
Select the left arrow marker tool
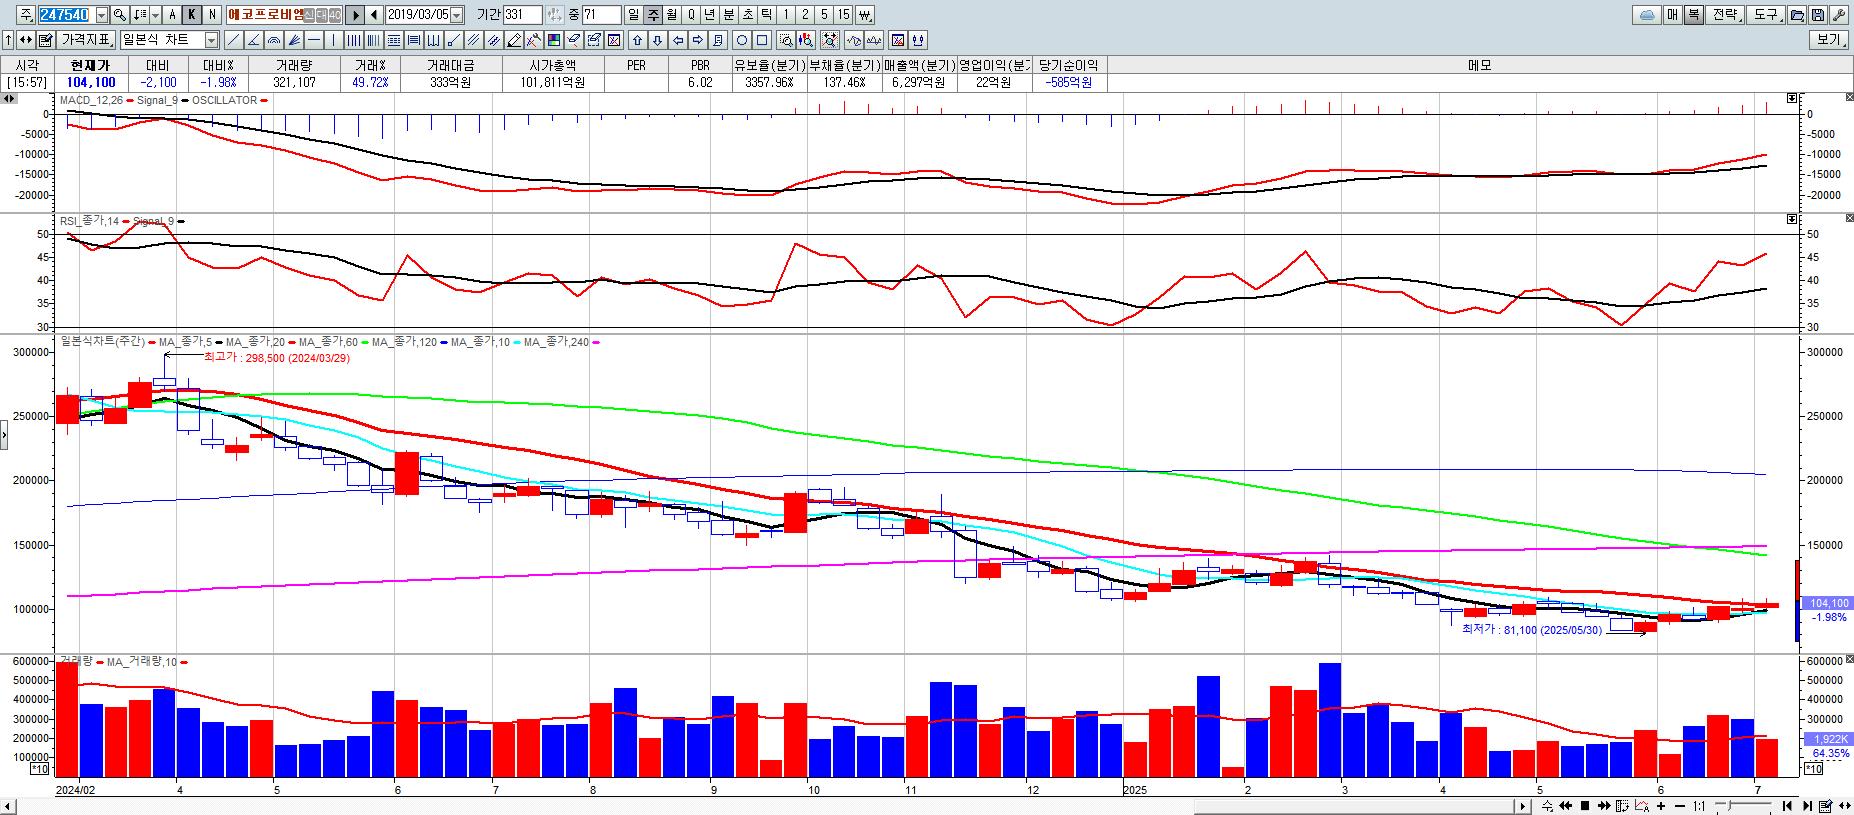tap(676, 40)
